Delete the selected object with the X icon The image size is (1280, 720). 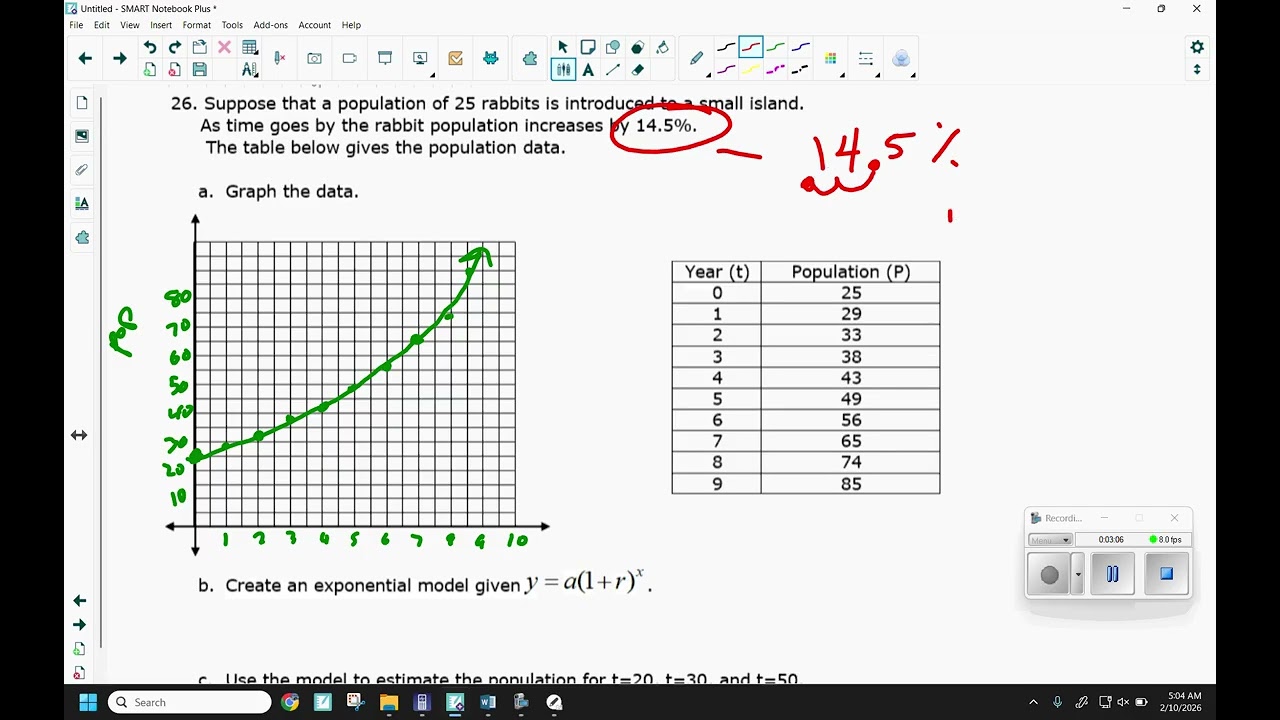click(224, 47)
